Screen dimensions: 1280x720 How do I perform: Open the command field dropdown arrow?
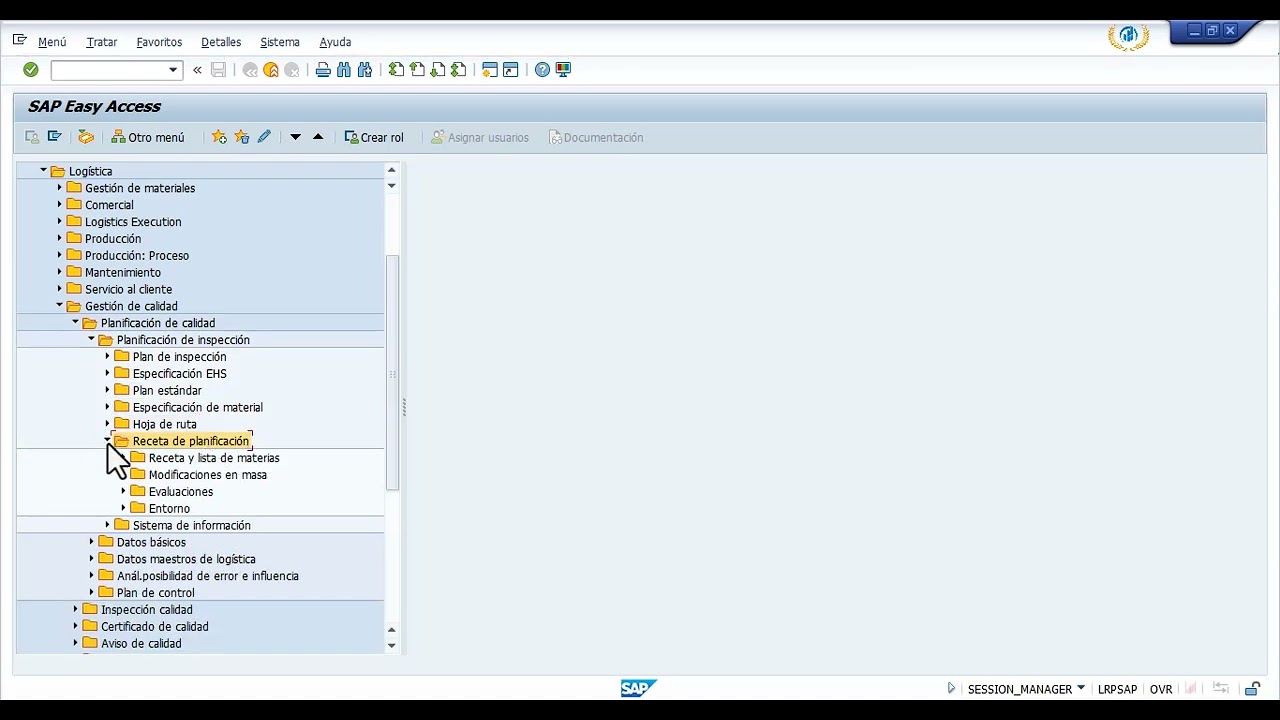[173, 70]
